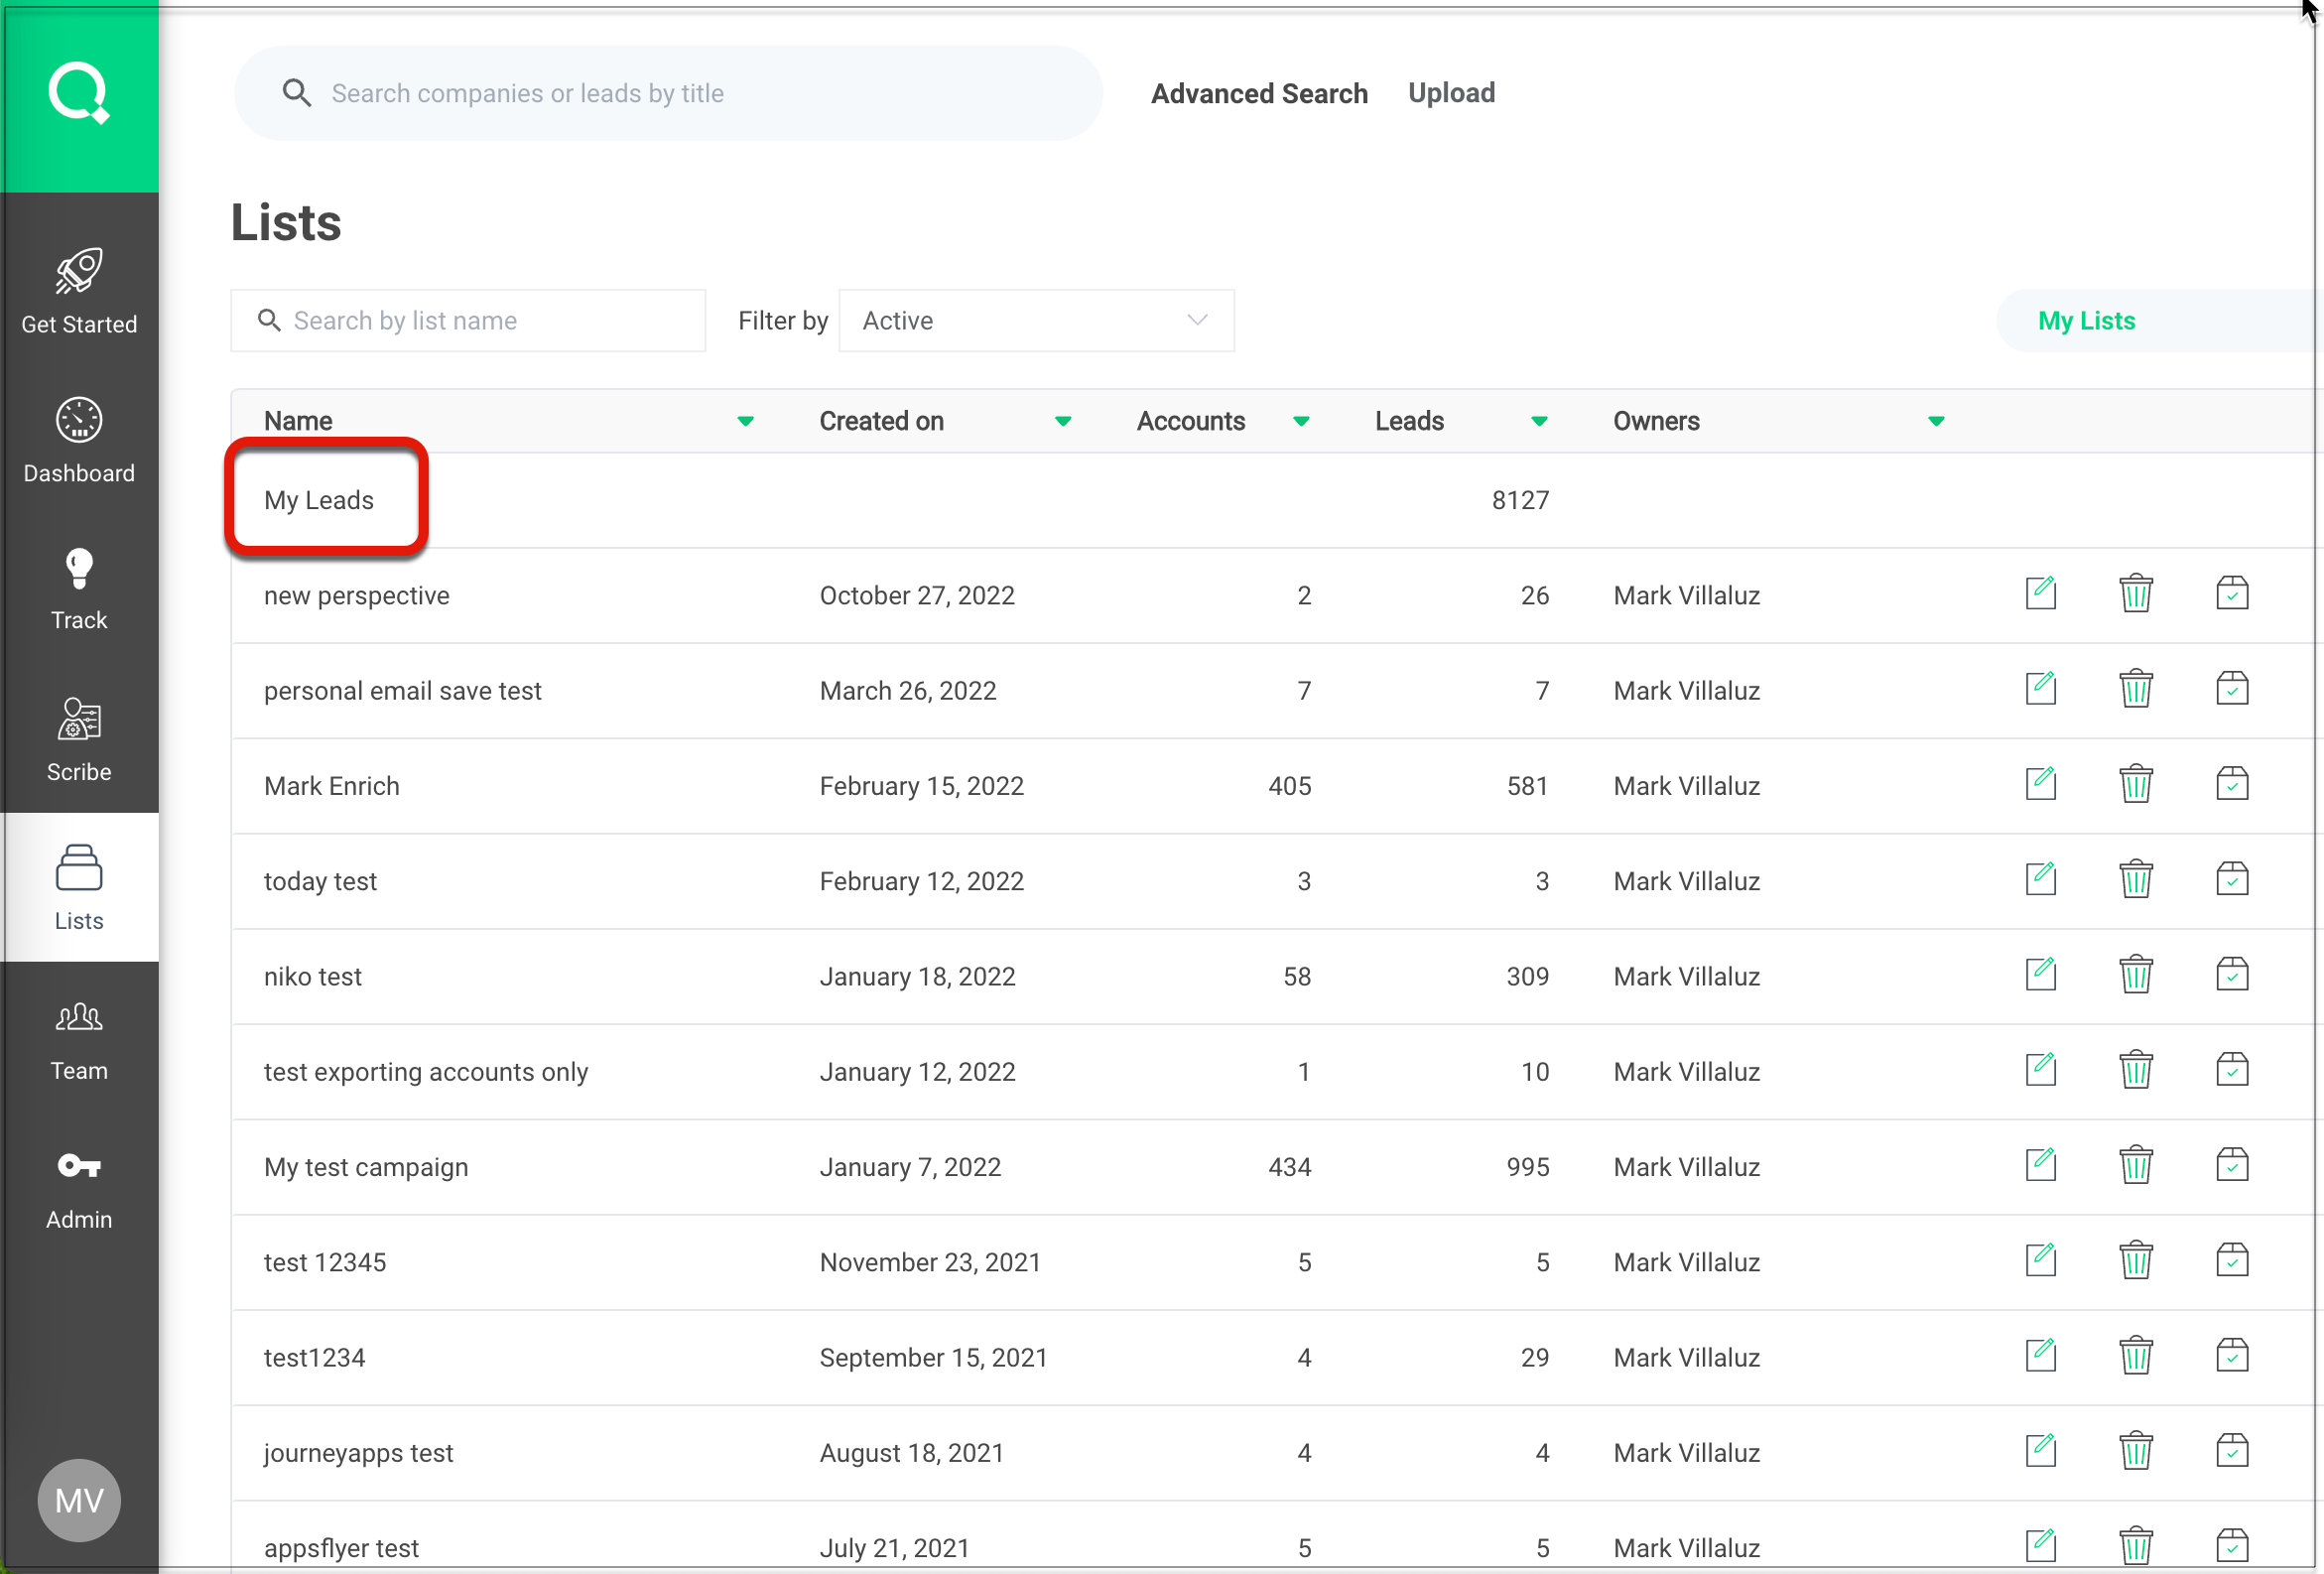The height and width of the screenshot is (1574, 2324).
Task: Click the October 27, 2022 date cell
Action: pyautogui.click(x=917, y=595)
